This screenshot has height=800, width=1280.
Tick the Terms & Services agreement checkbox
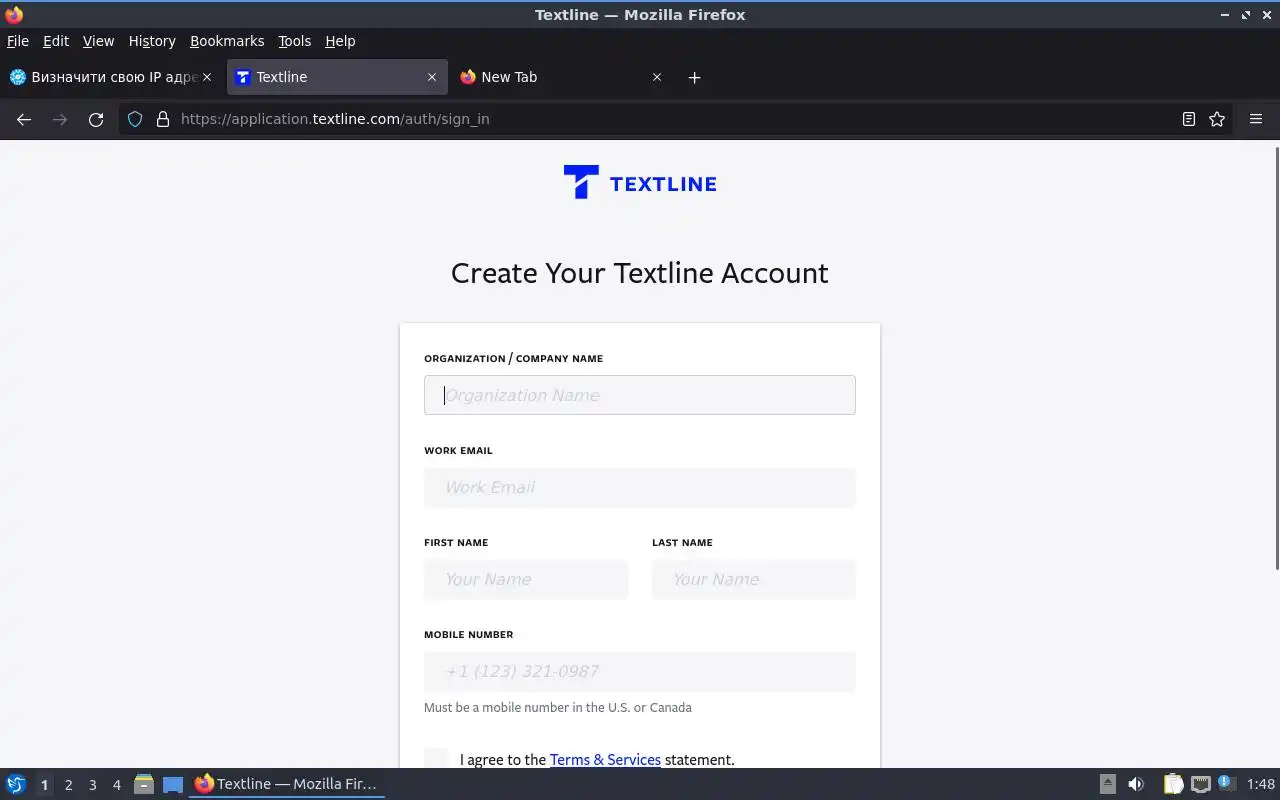pos(436,758)
